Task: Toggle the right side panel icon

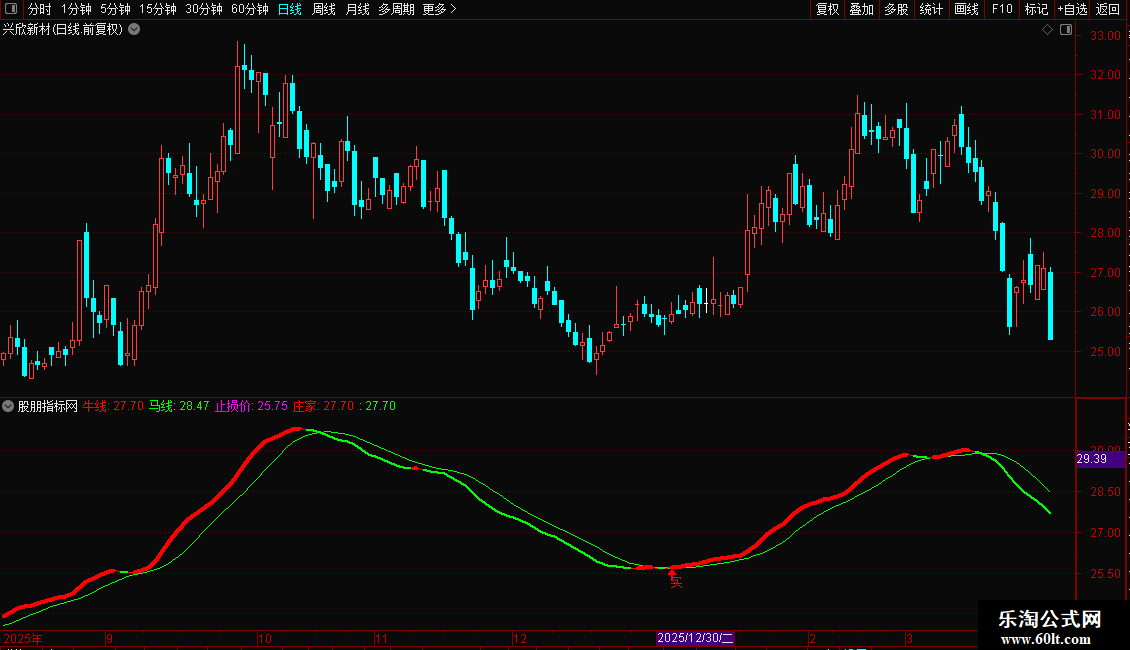Action: tap(1066, 30)
